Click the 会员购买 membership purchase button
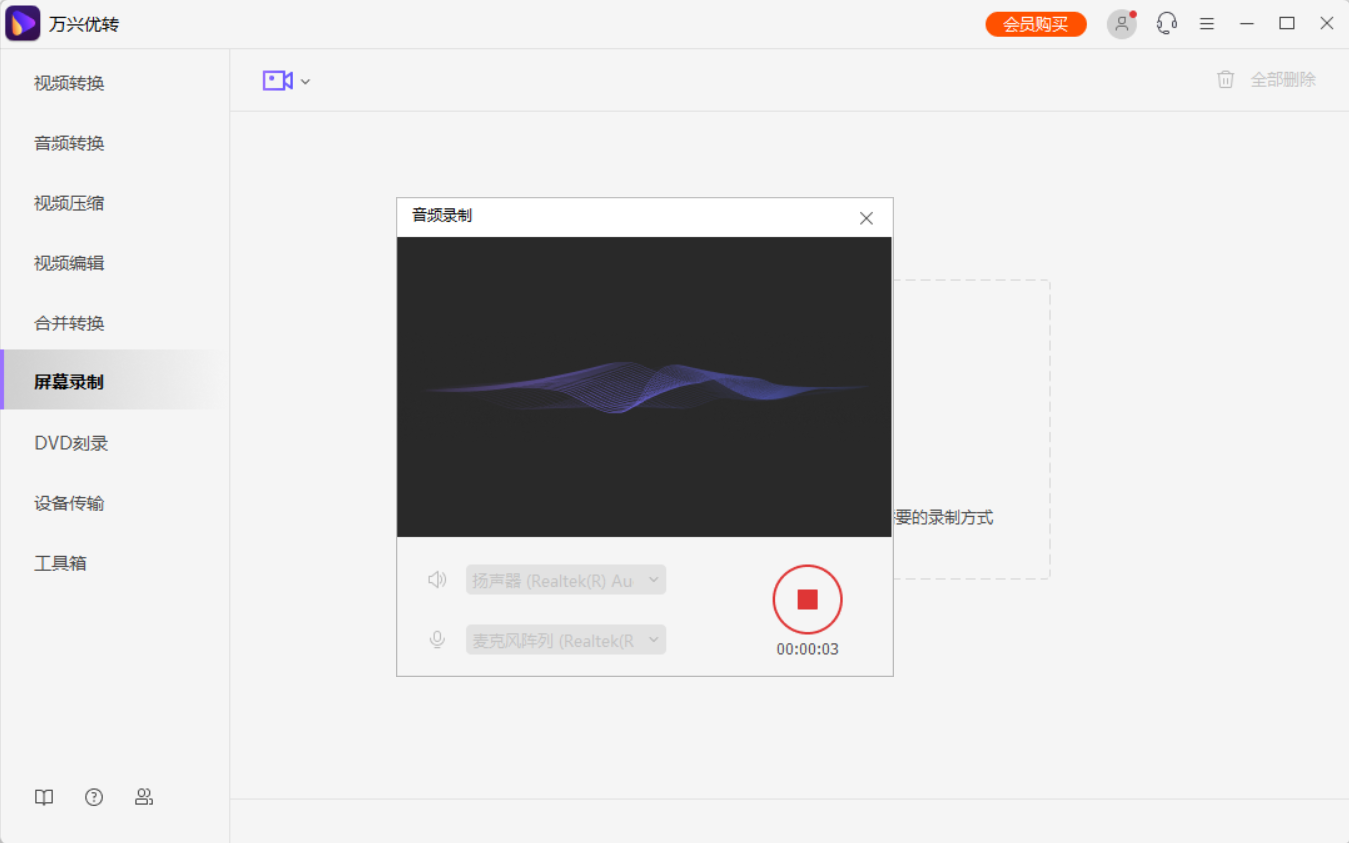Viewport: 1349px width, 843px height. 1035,22
